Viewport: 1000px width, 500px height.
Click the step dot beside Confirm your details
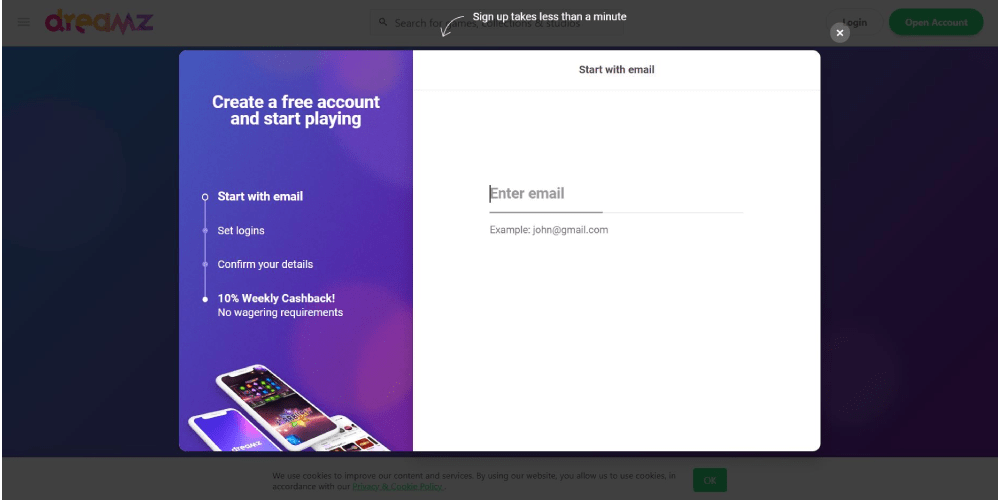click(205, 265)
